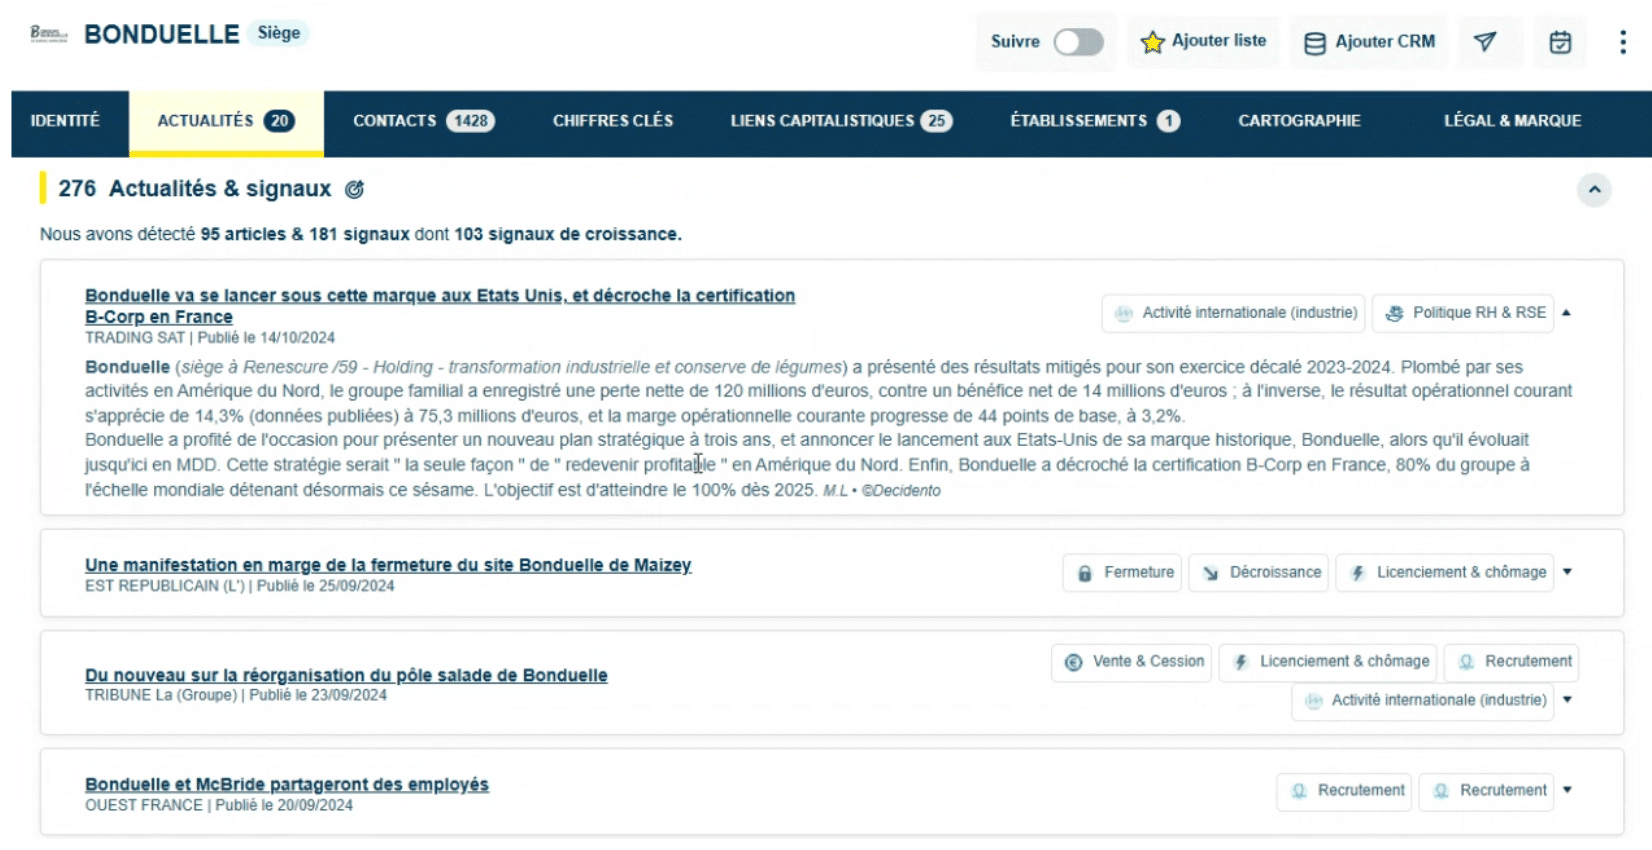1652x850 pixels.
Task: Click the euro icon on Vente & Cession tag
Action: click(x=1073, y=662)
